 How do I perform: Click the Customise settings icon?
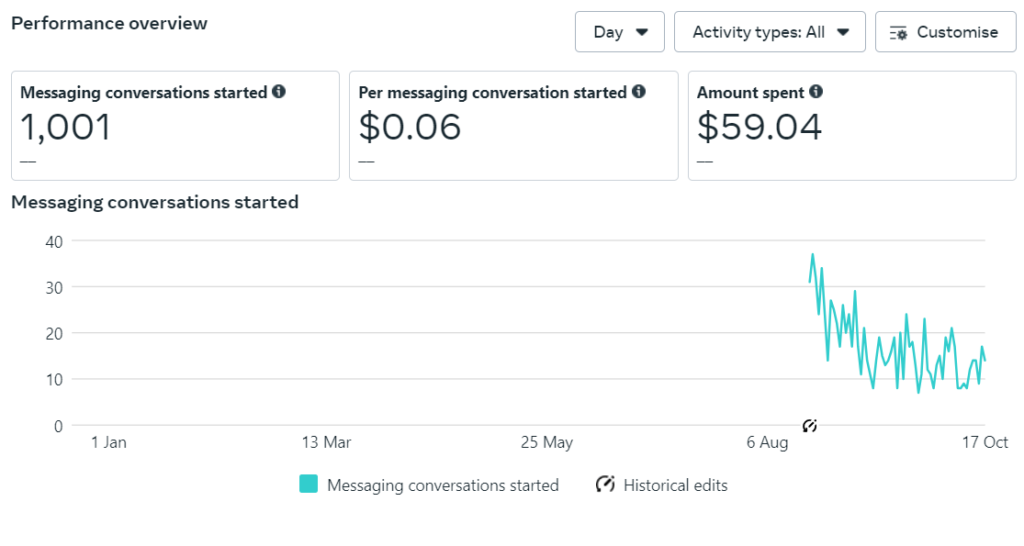pyautogui.click(x=899, y=33)
